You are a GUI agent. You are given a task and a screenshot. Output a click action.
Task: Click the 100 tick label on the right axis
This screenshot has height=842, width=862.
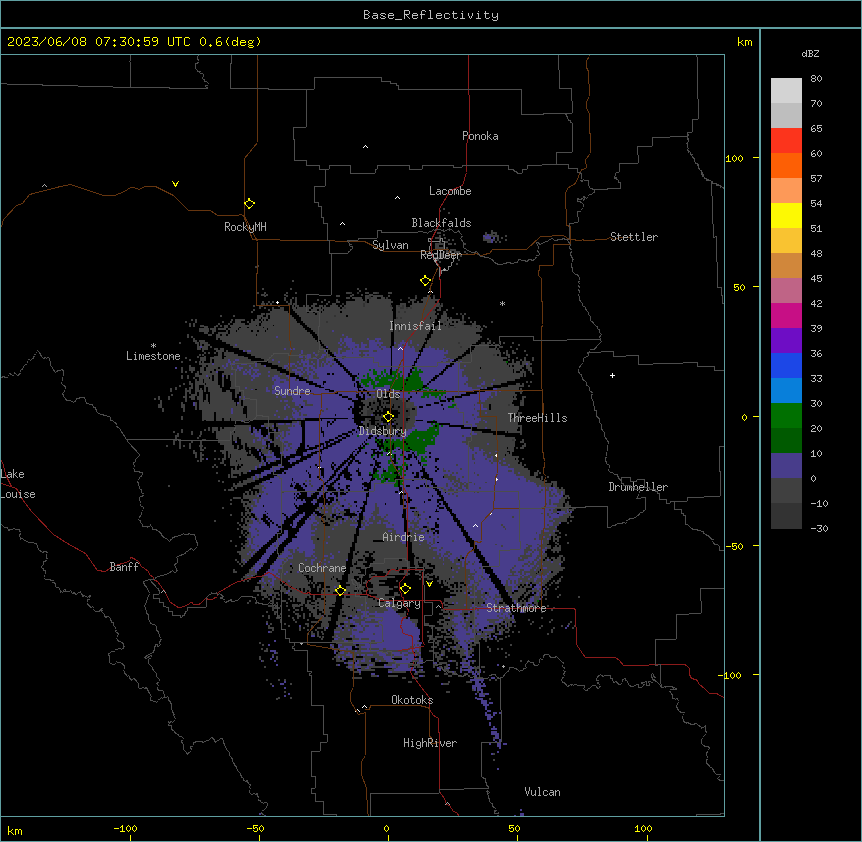[734, 158]
